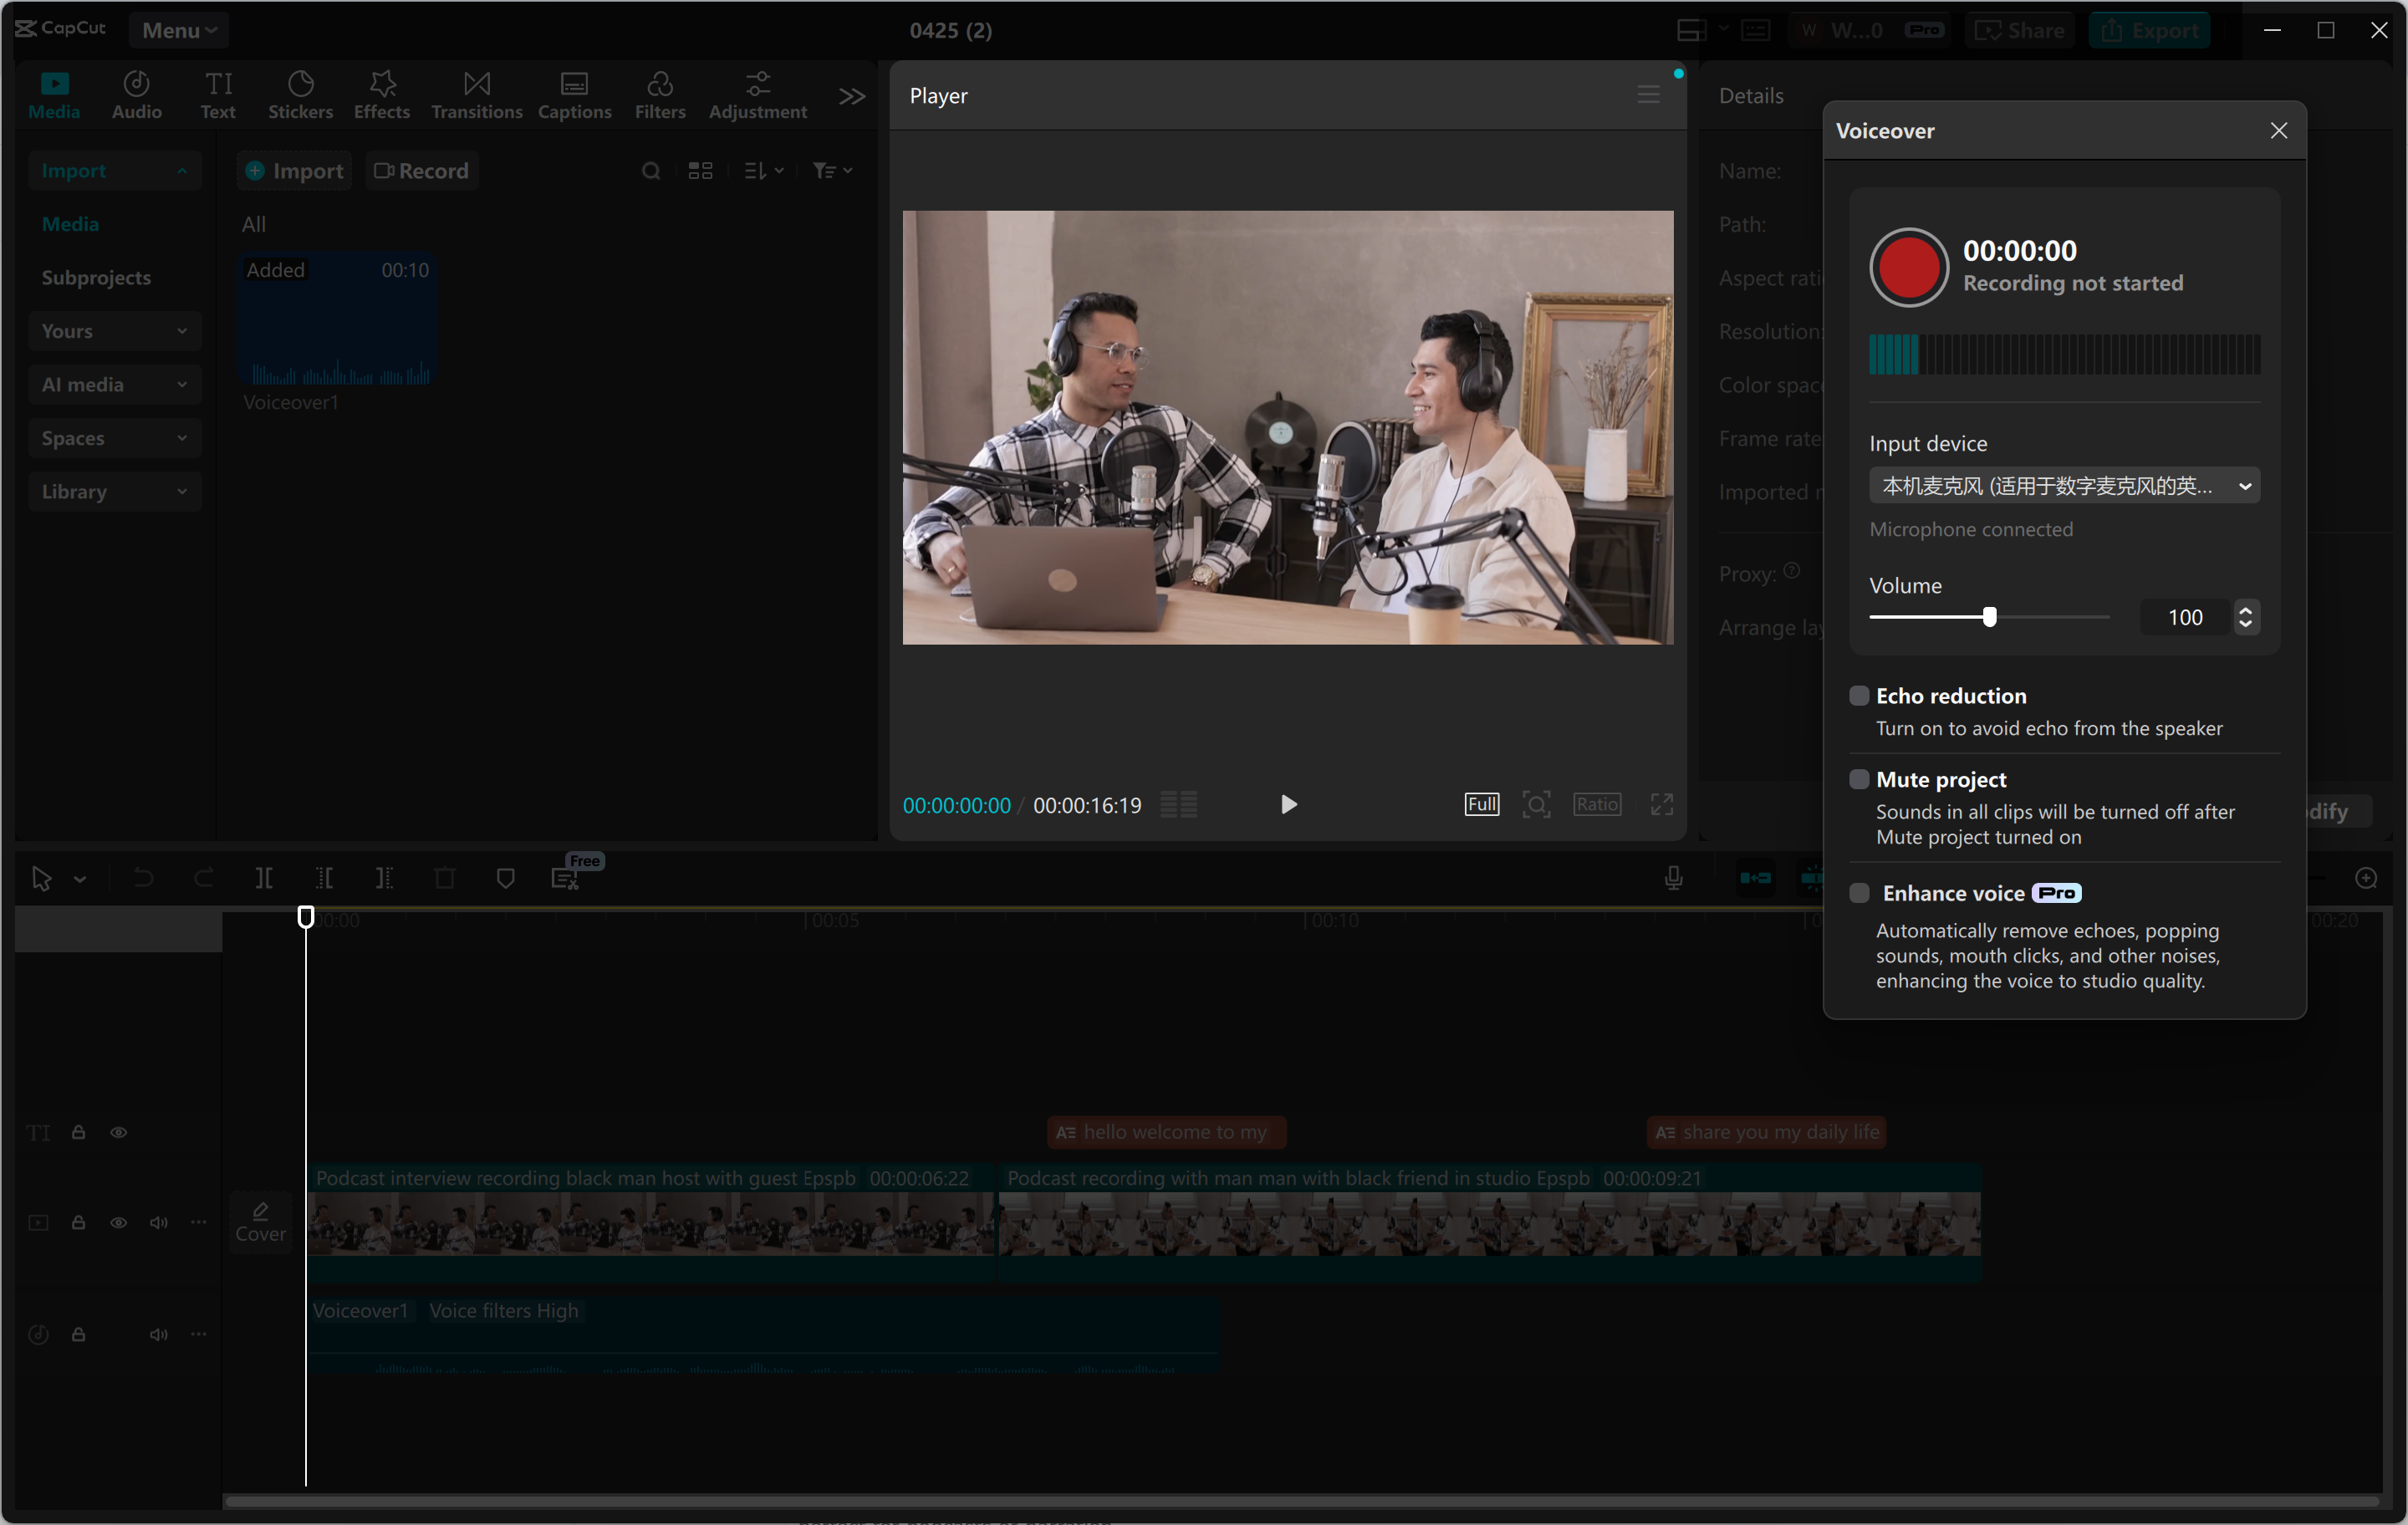Open the Transitions panel
Image resolution: width=2408 pixels, height=1525 pixels.
click(x=476, y=95)
